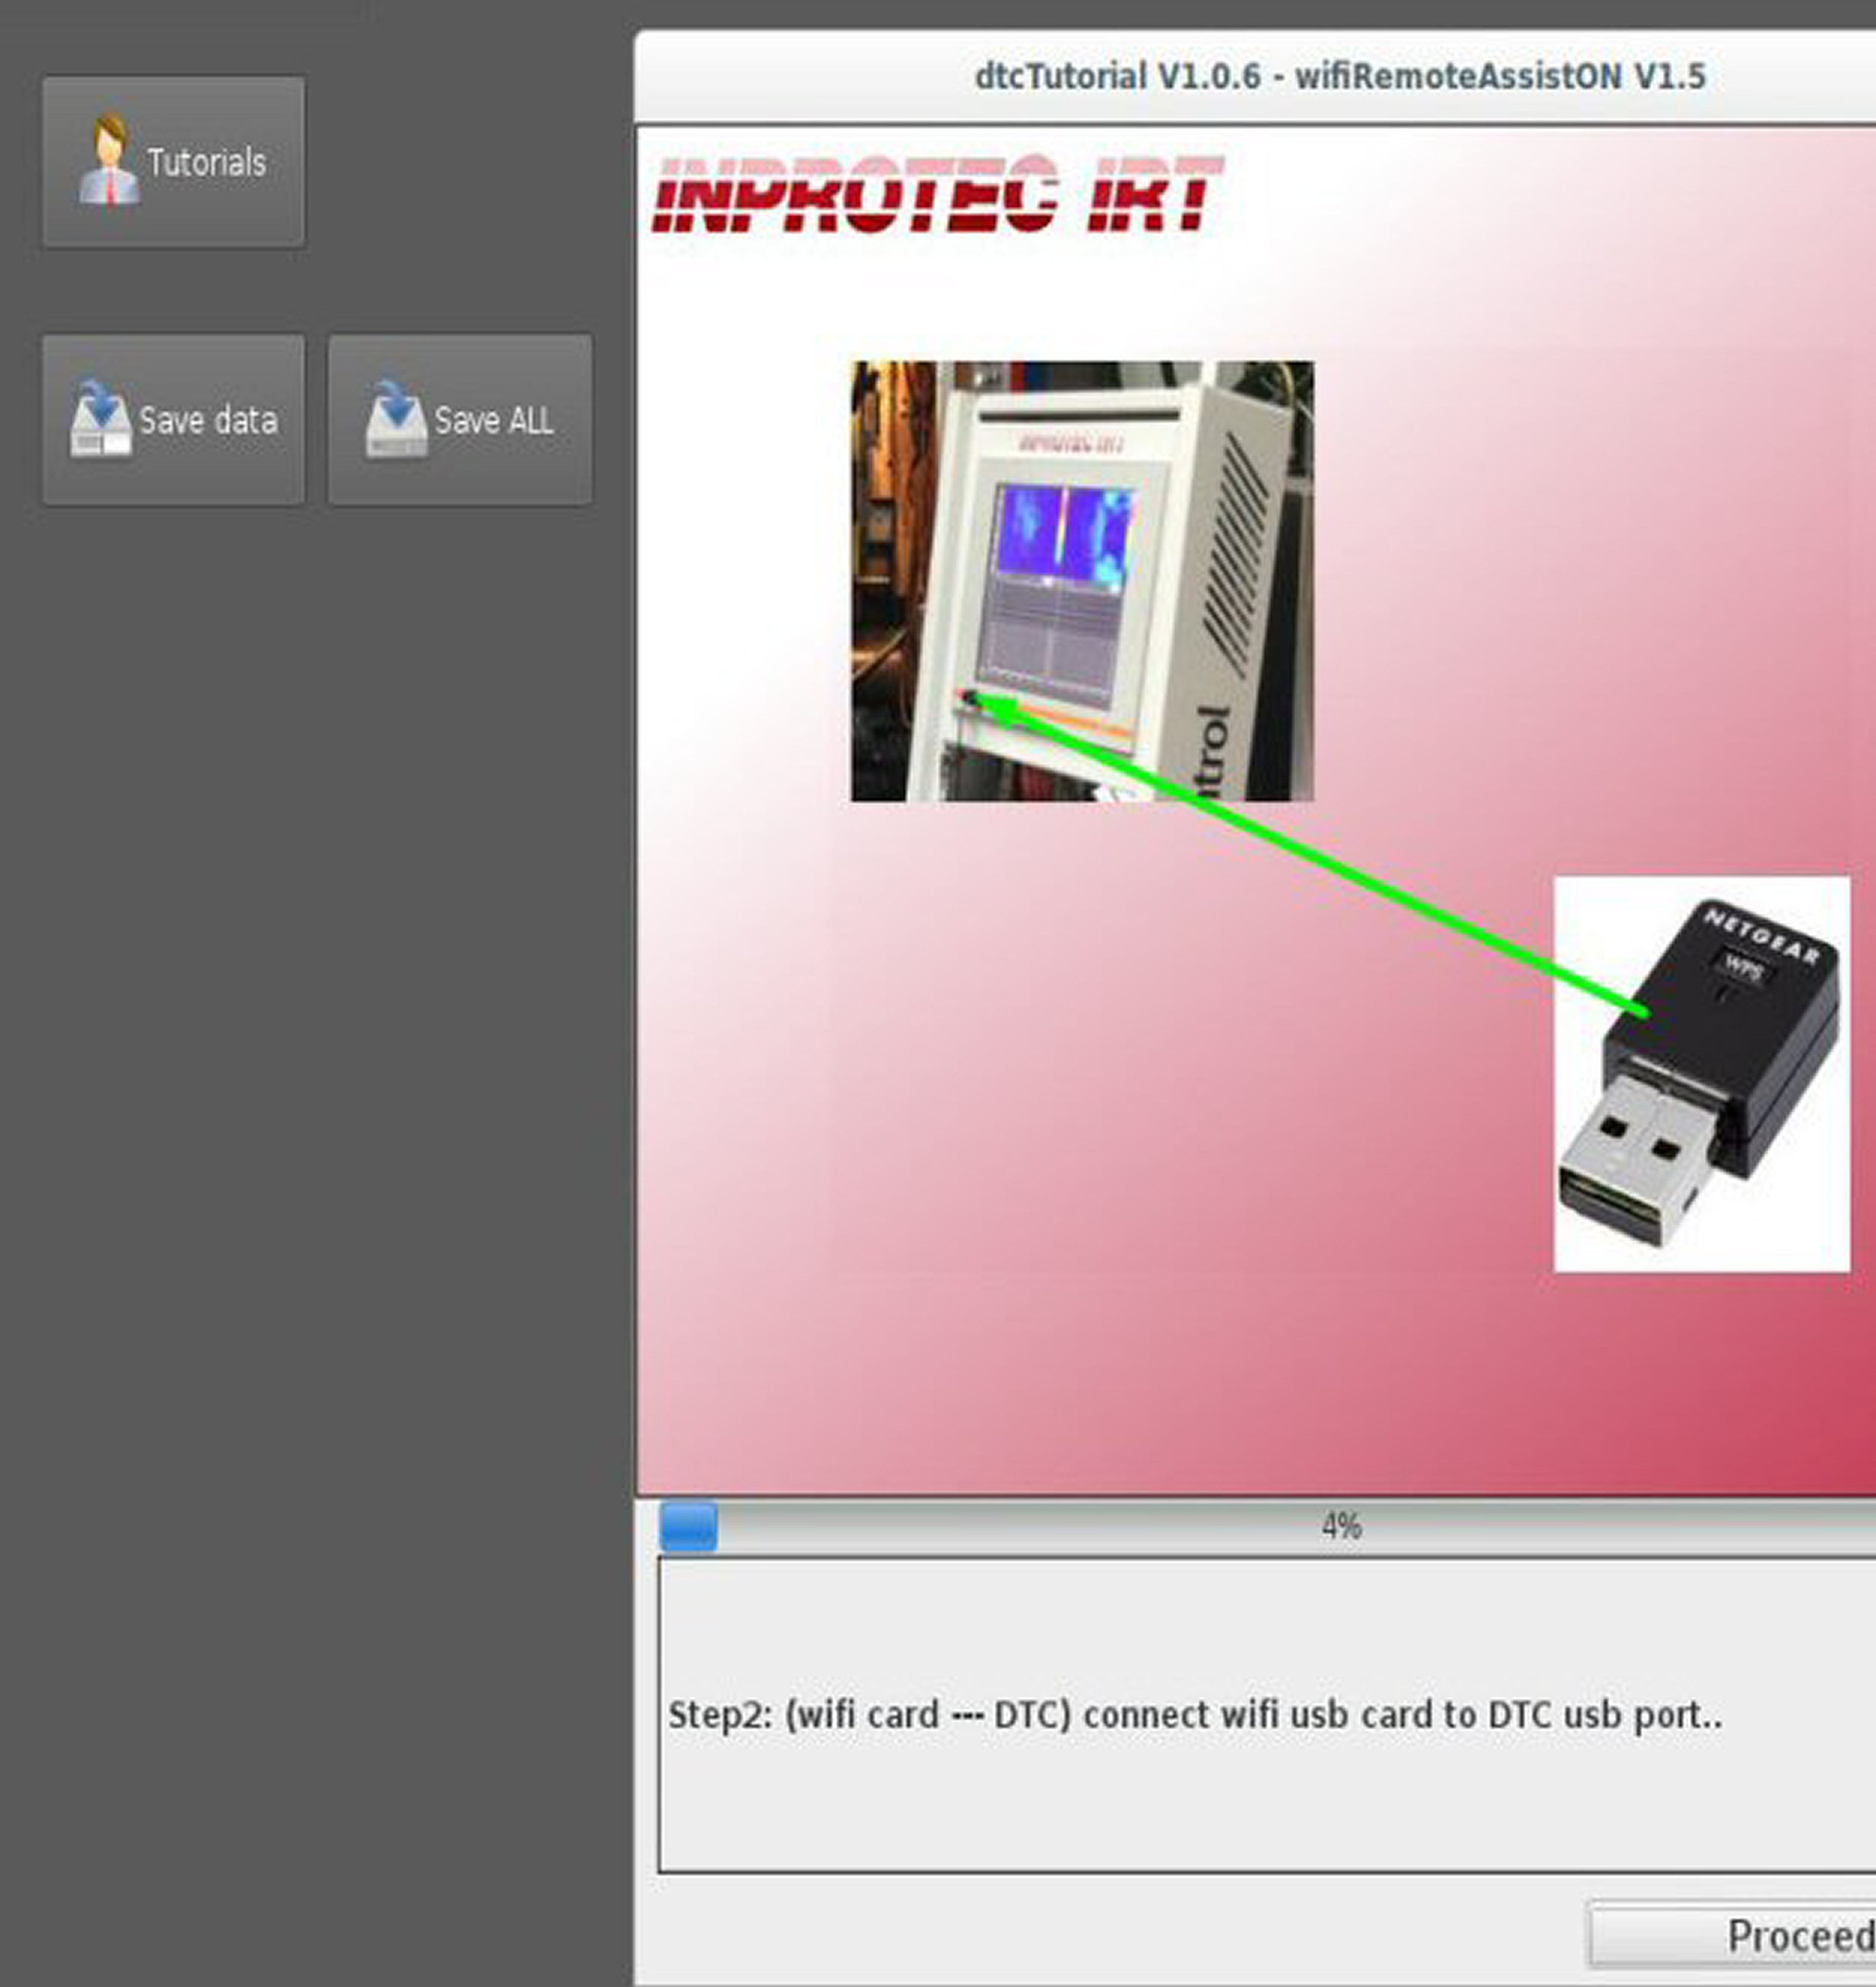Image resolution: width=1876 pixels, height=1987 pixels.
Task: Select the DTC control cabinet photo
Action: (x=1082, y=581)
